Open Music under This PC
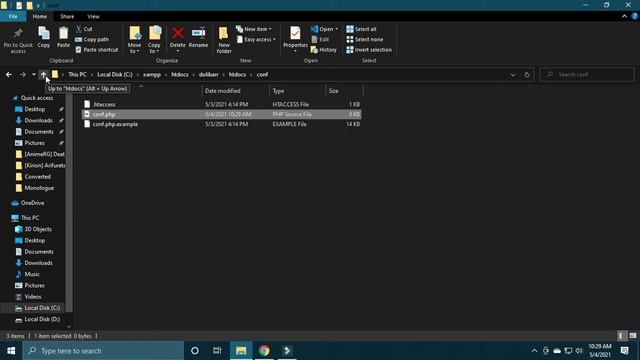Viewport: 640px width, 360px height. (31, 274)
